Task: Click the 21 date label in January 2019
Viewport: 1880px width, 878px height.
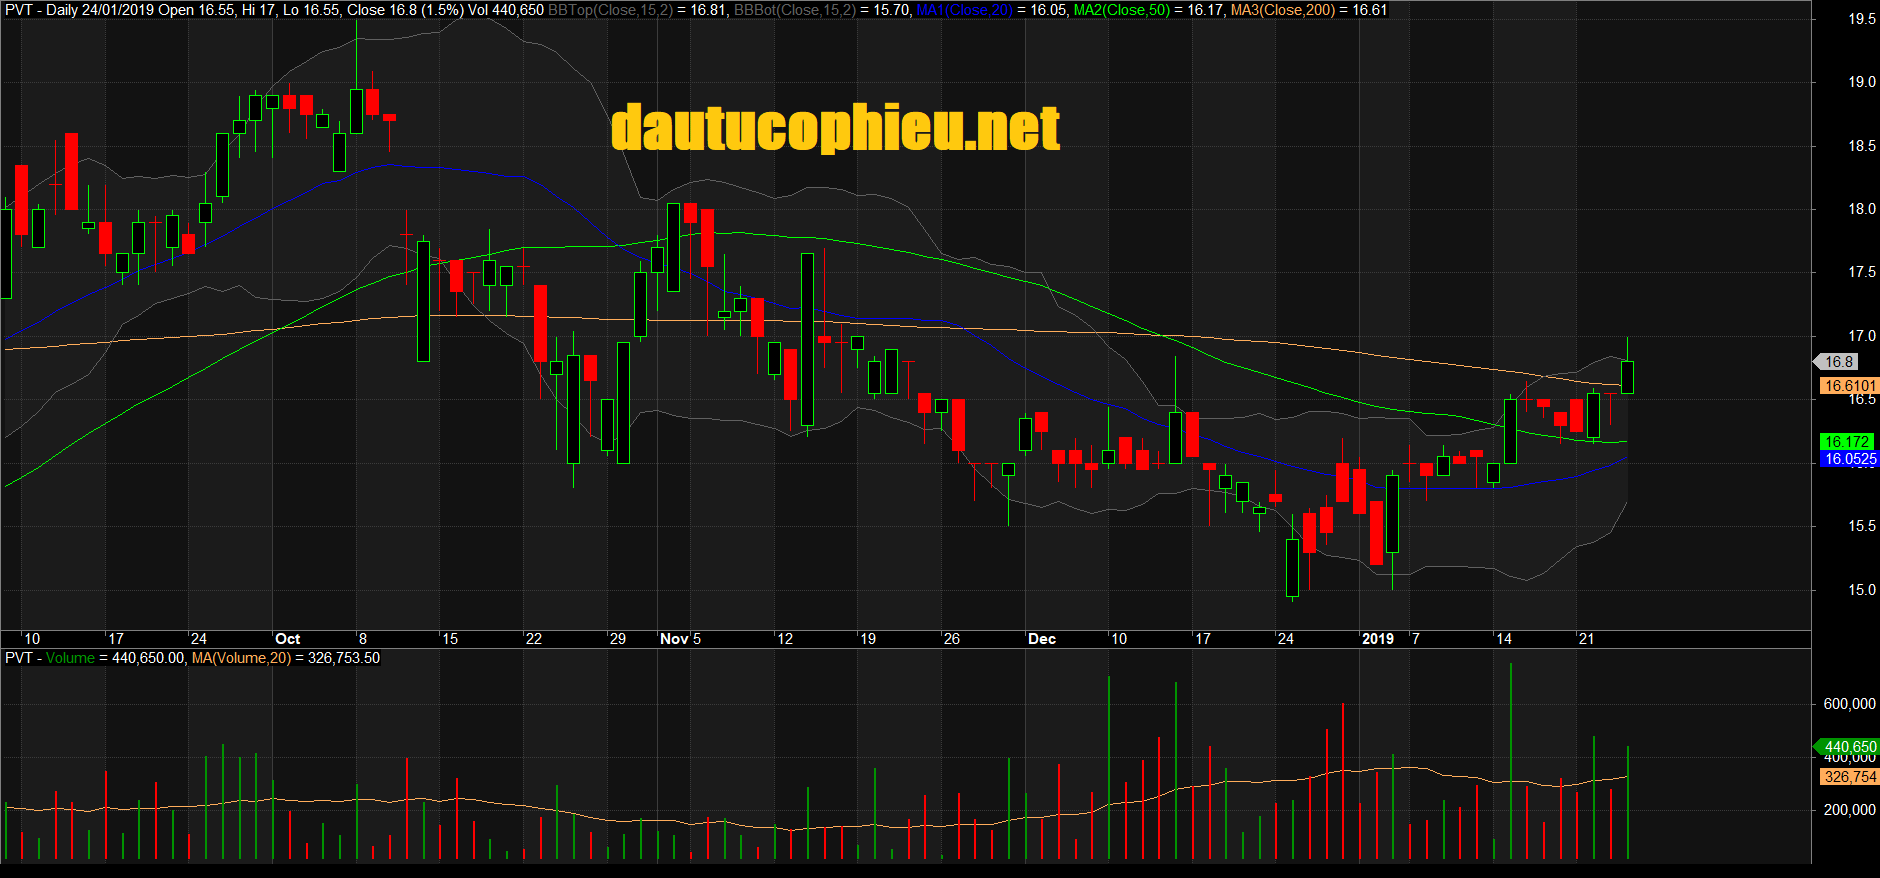Action: coord(1586,639)
